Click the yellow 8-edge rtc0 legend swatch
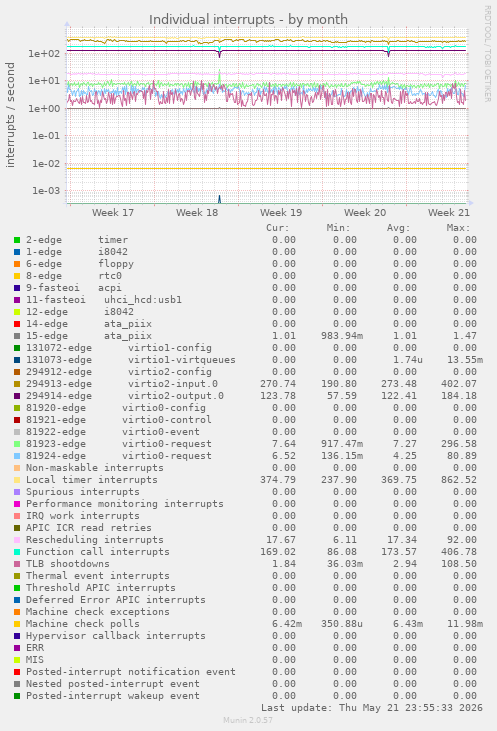 click(x=17, y=276)
